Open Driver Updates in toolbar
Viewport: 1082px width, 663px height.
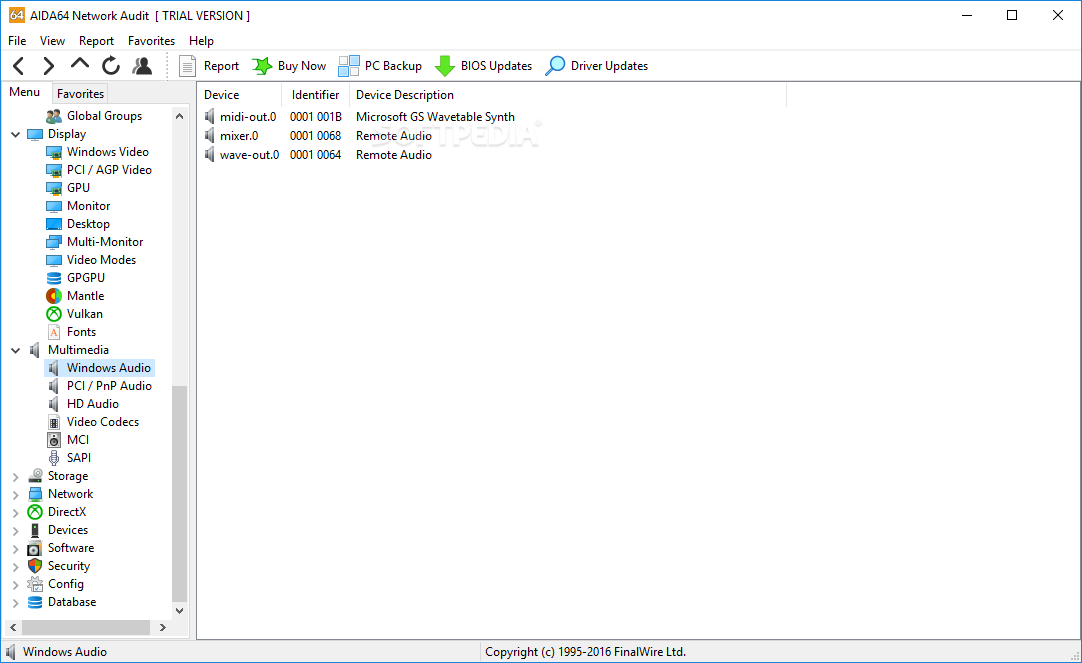coord(597,66)
